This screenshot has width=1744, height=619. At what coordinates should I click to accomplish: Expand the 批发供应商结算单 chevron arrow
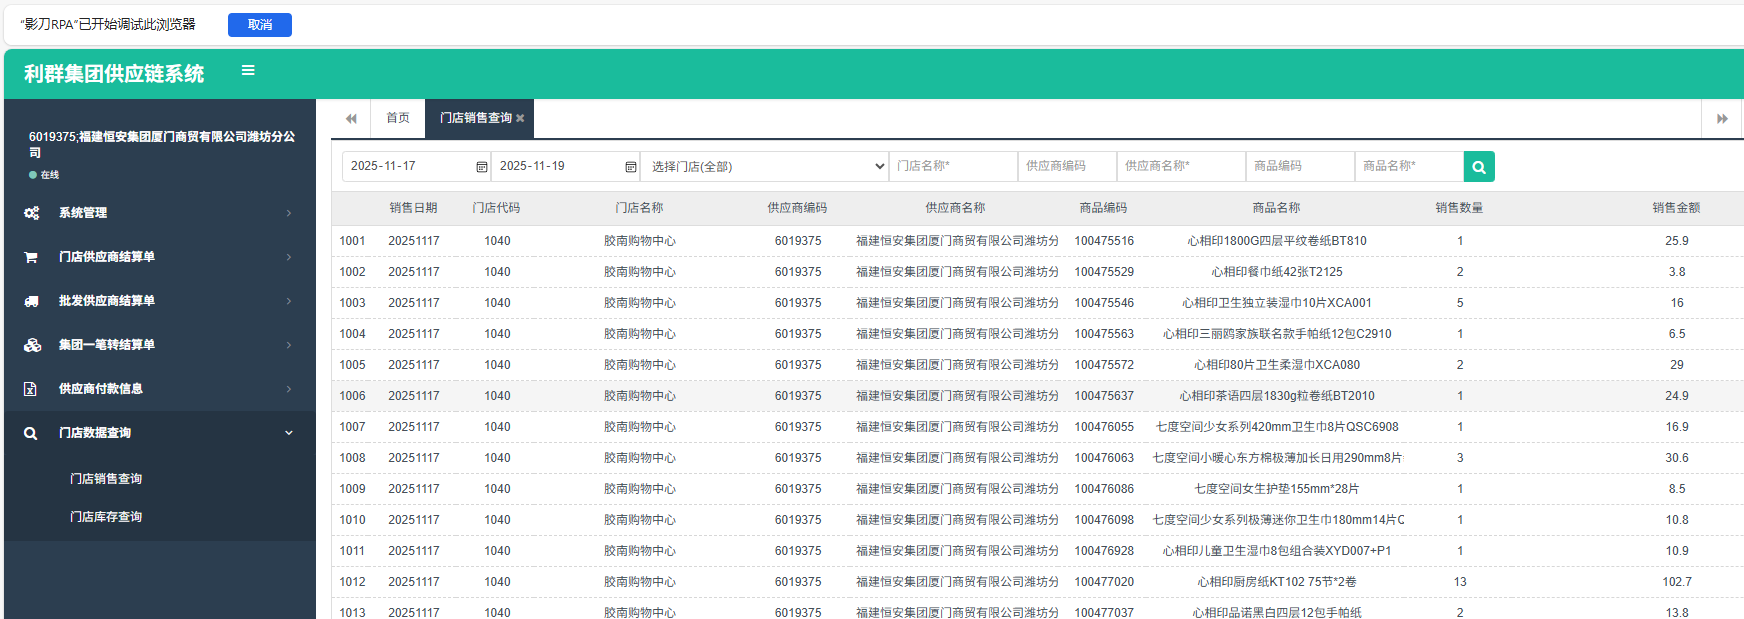coord(289,301)
